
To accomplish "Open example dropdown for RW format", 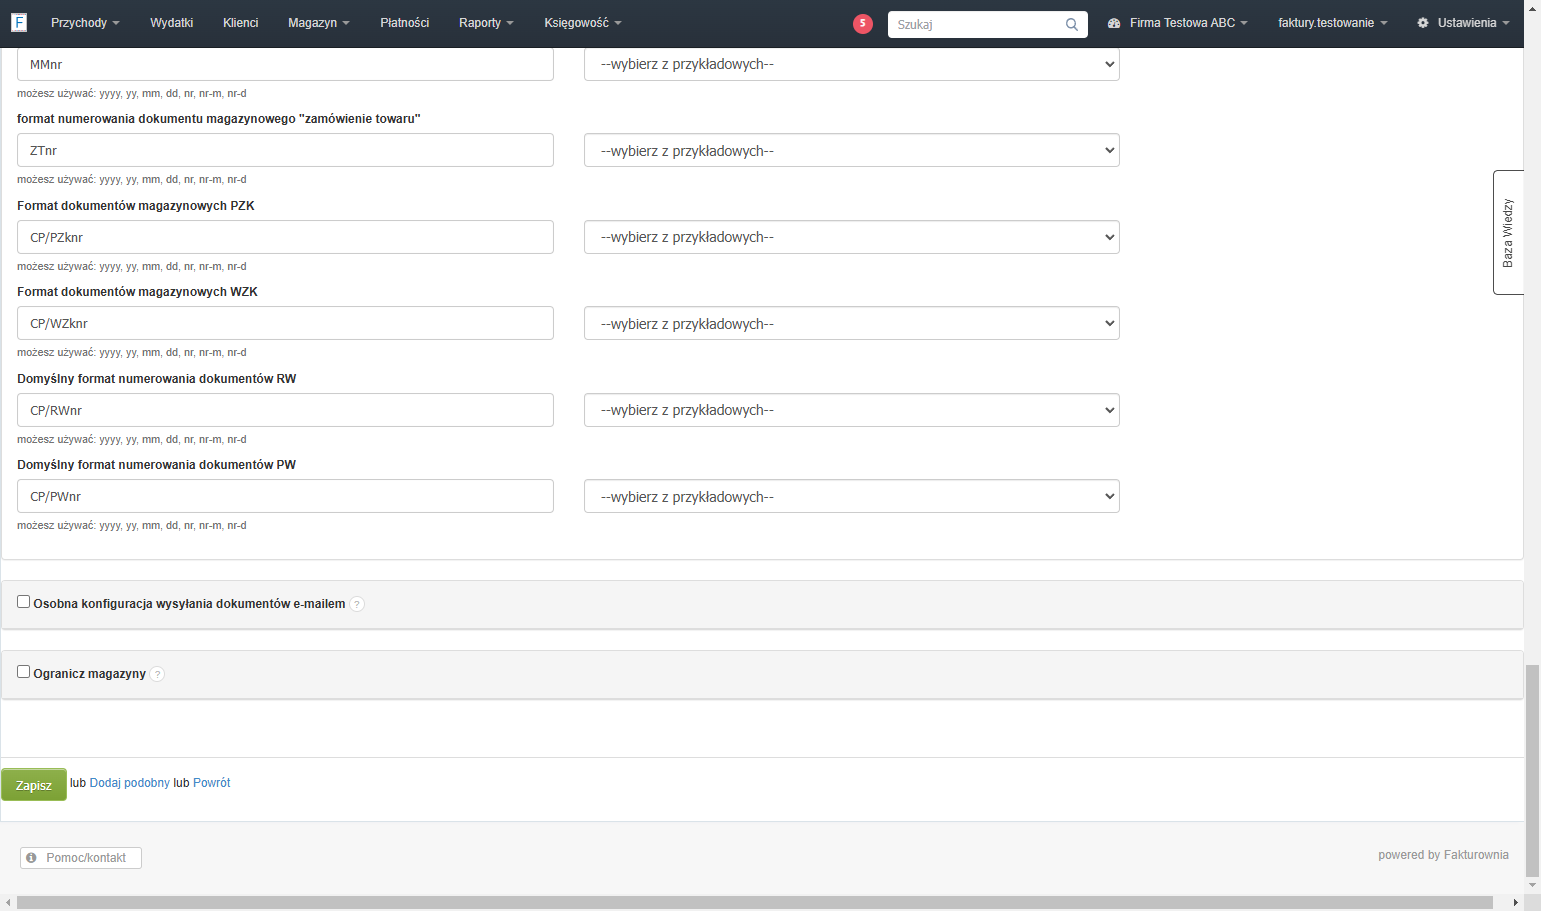I will pyautogui.click(x=852, y=410).
